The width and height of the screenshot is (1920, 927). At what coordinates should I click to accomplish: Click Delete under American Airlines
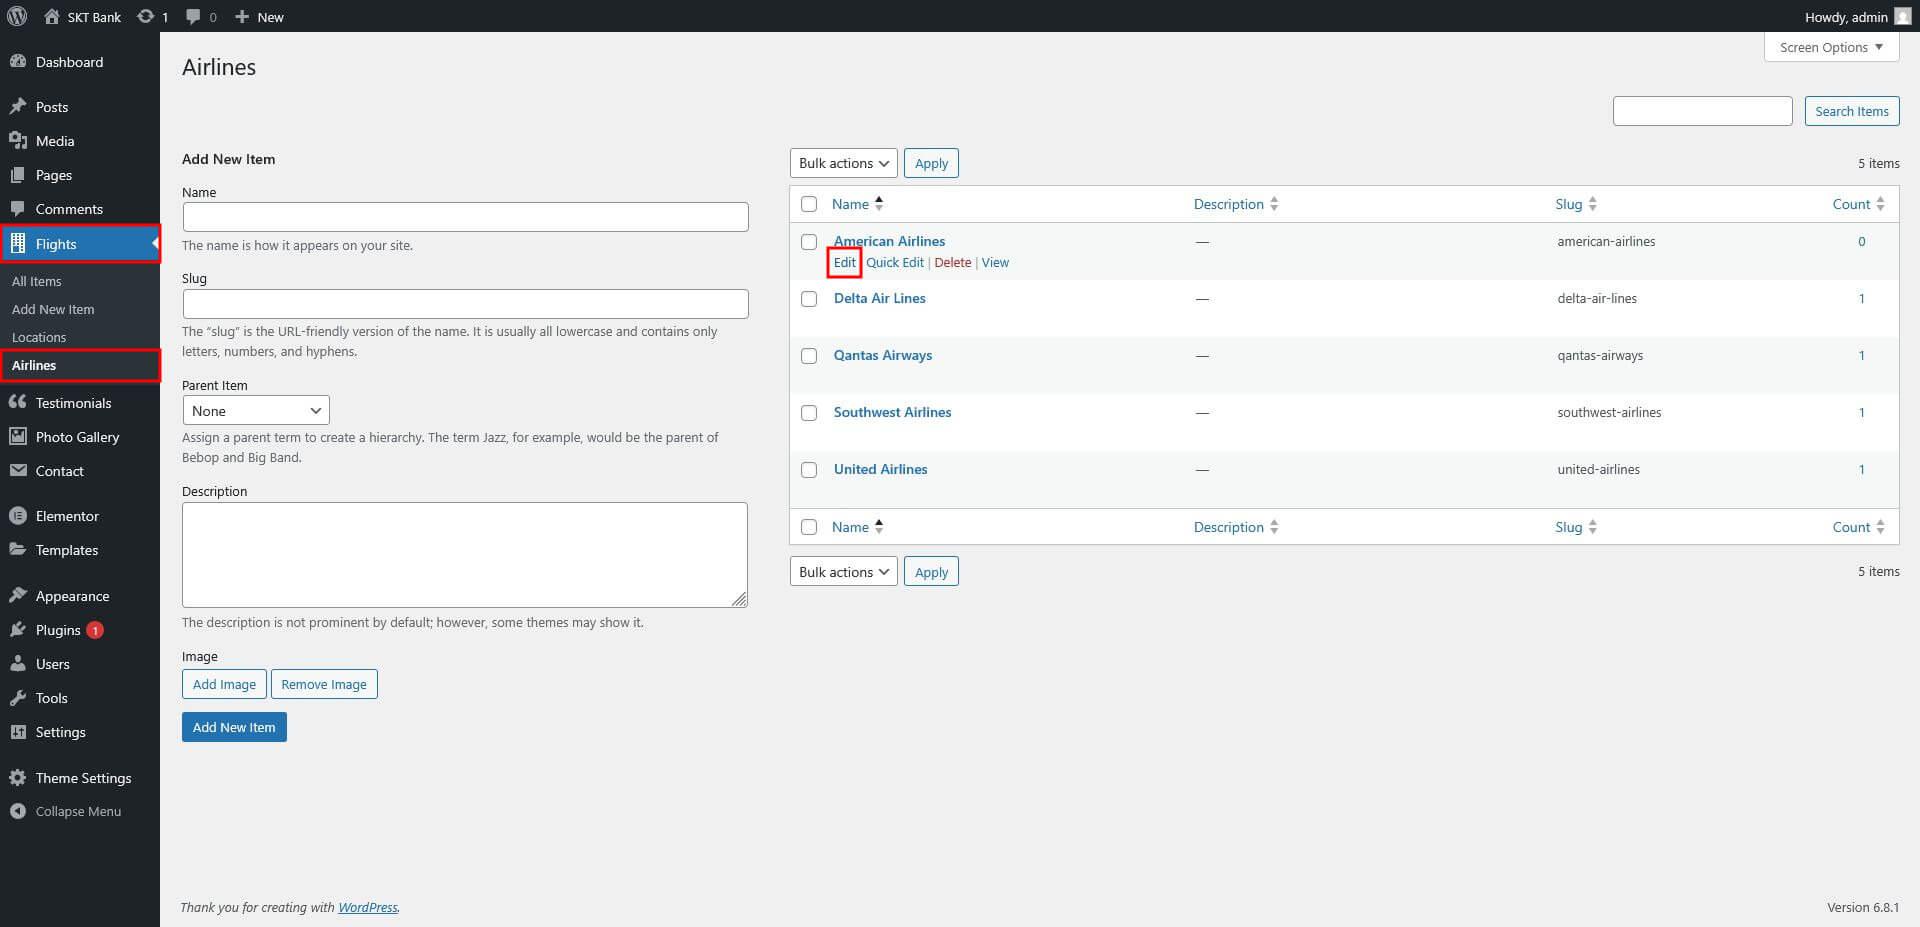click(x=953, y=262)
